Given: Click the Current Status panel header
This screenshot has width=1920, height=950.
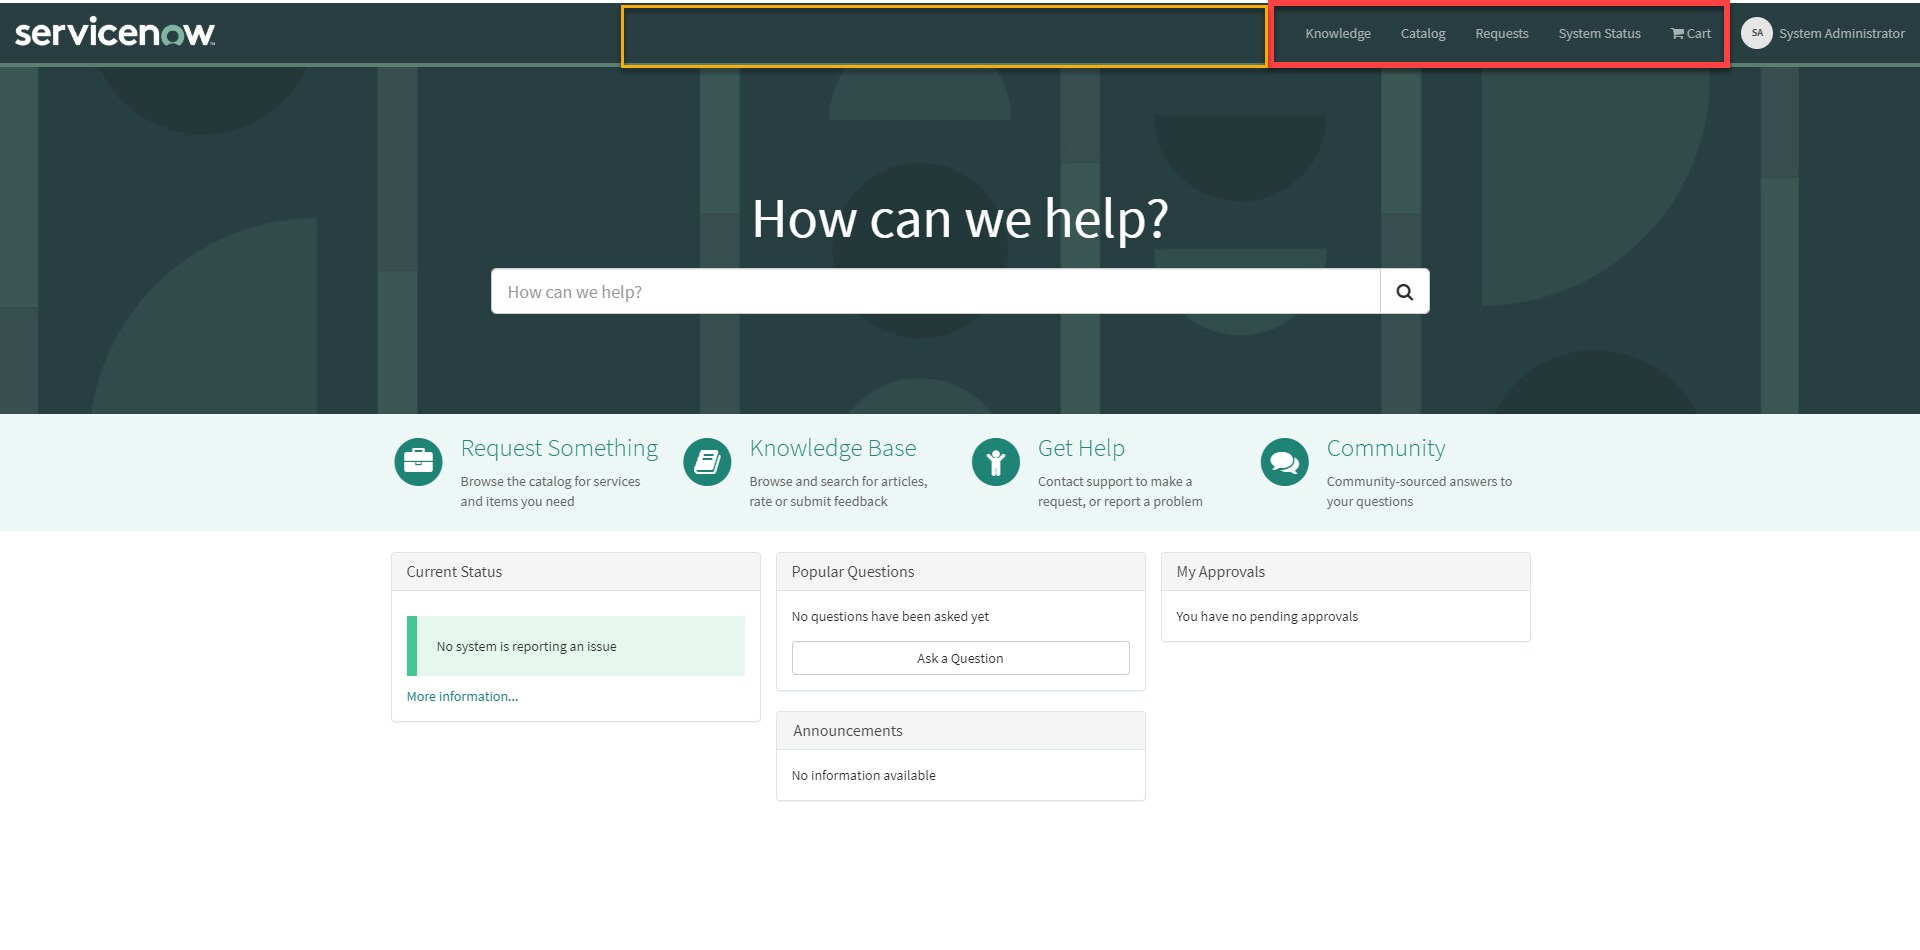Looking at the screenshot, I should [576, 572].
